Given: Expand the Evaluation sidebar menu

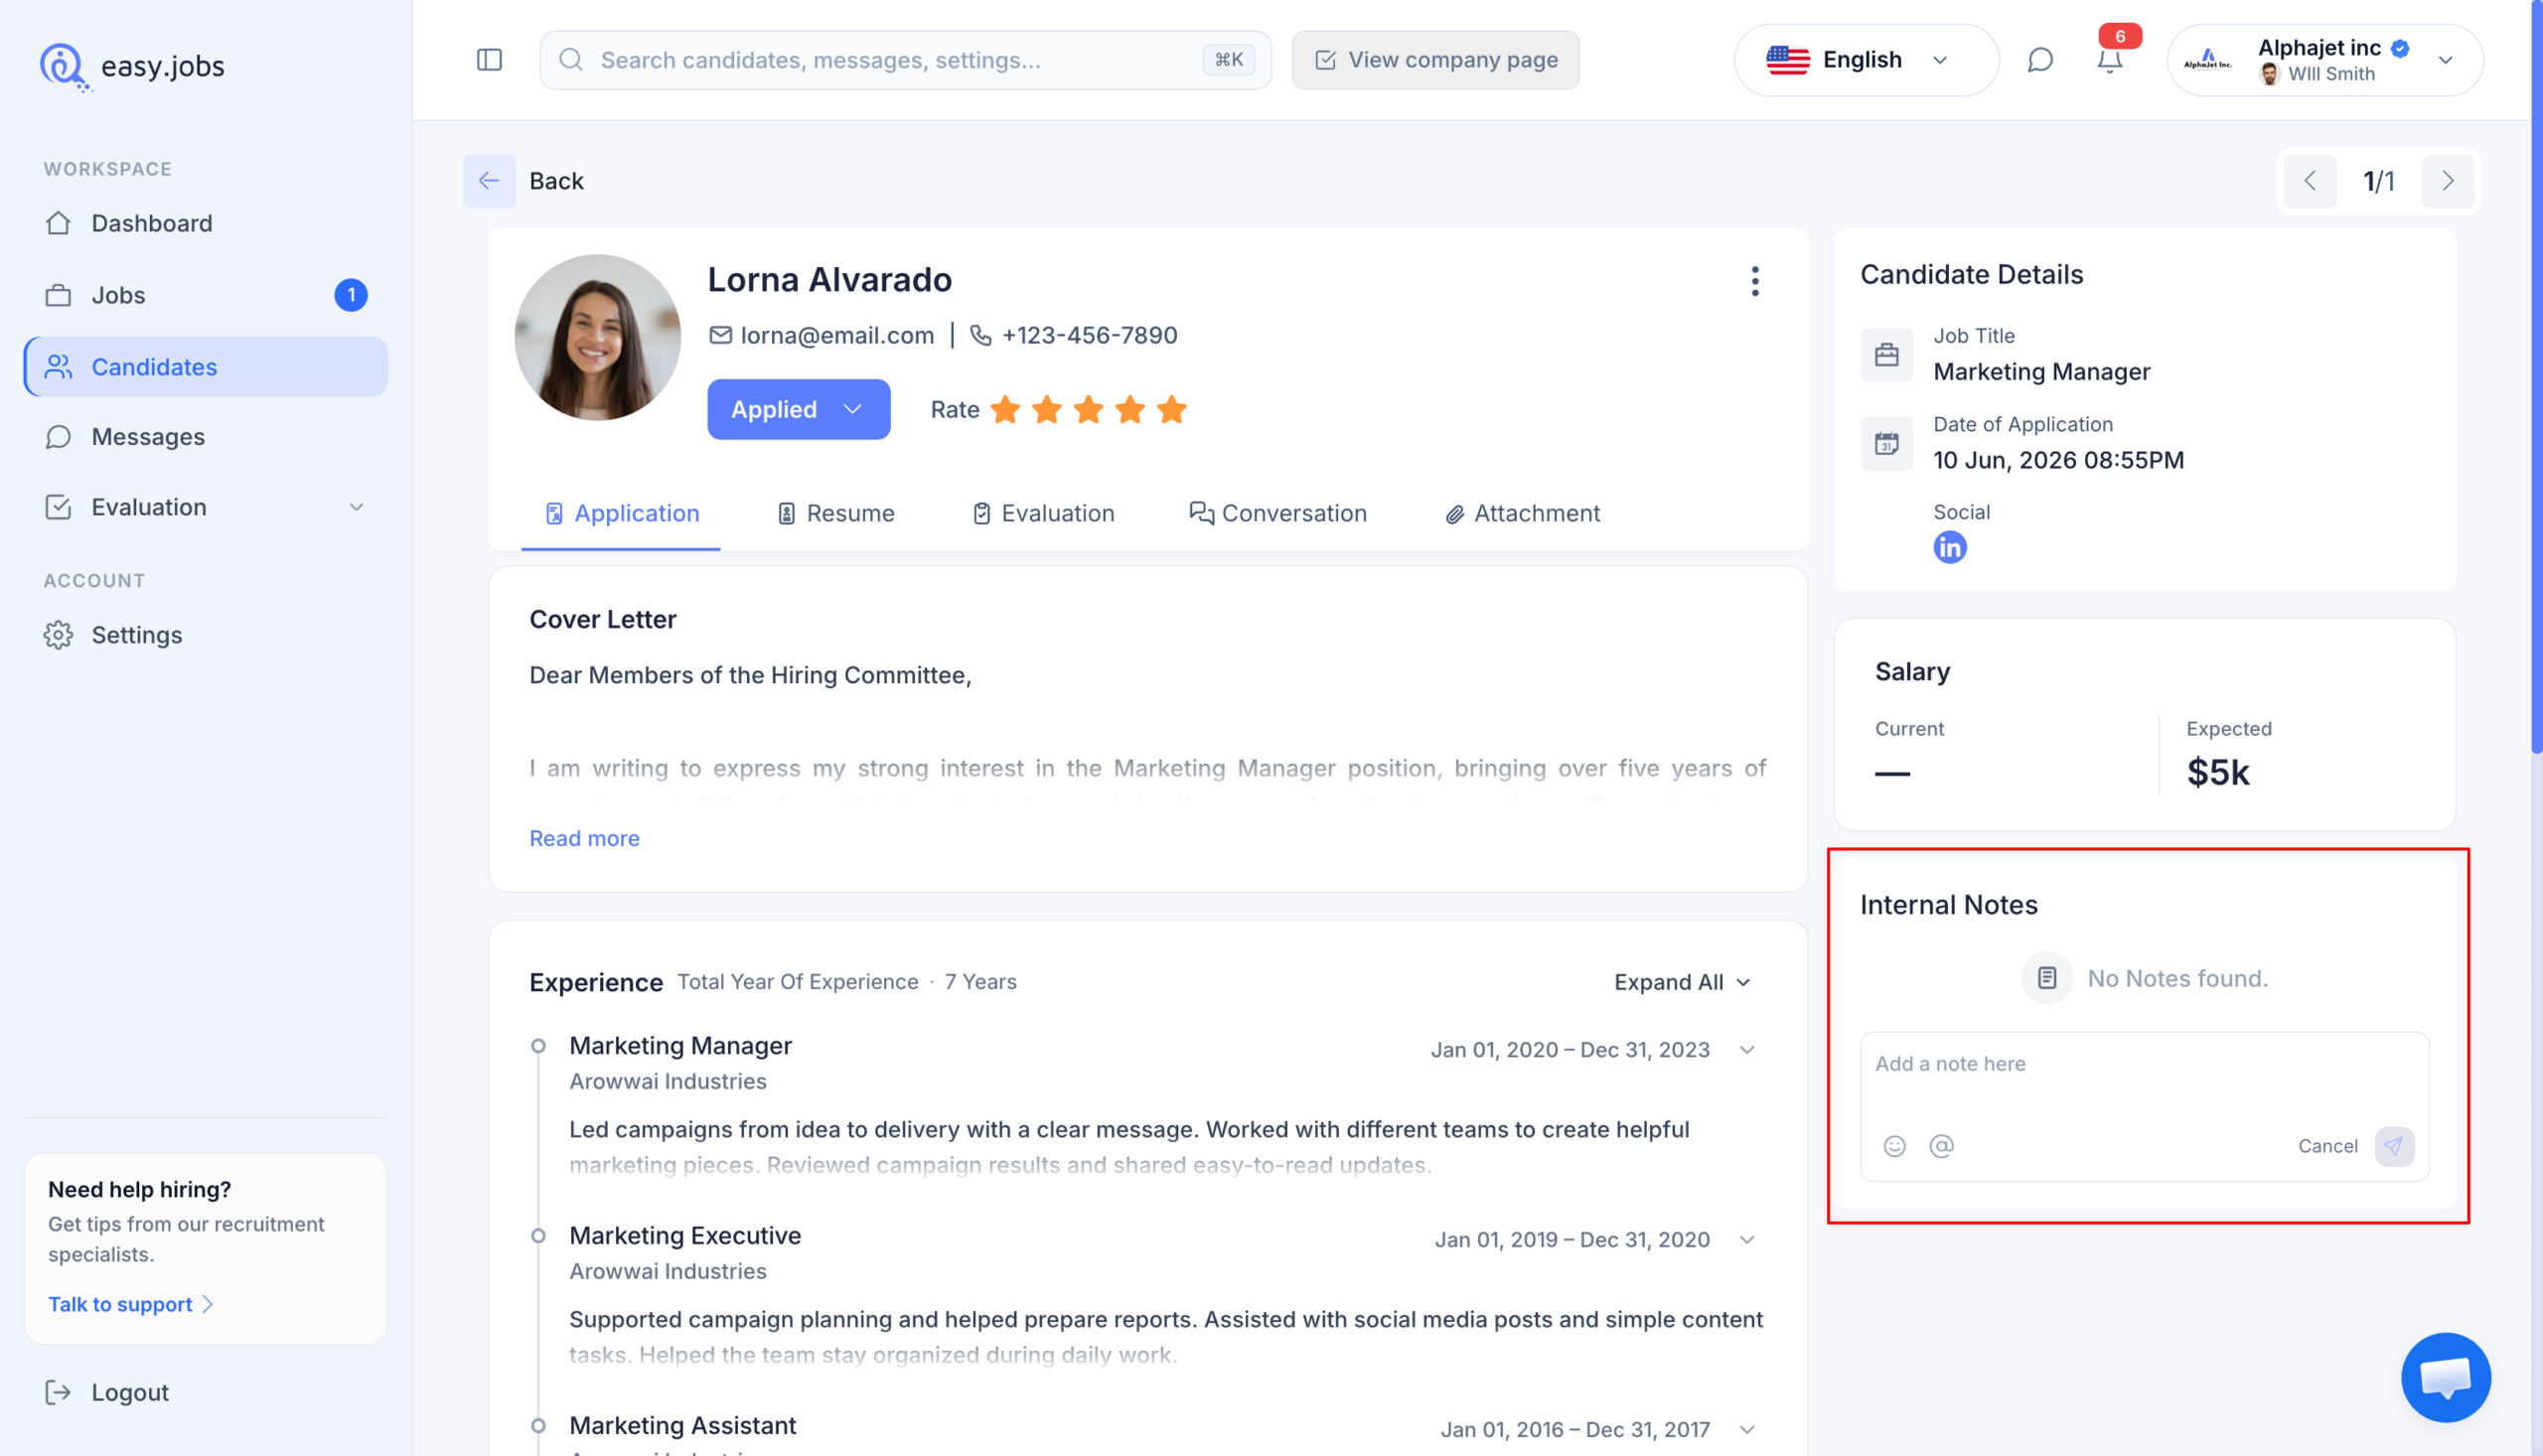Looking at the screenshot, I should tap(205, 507).
